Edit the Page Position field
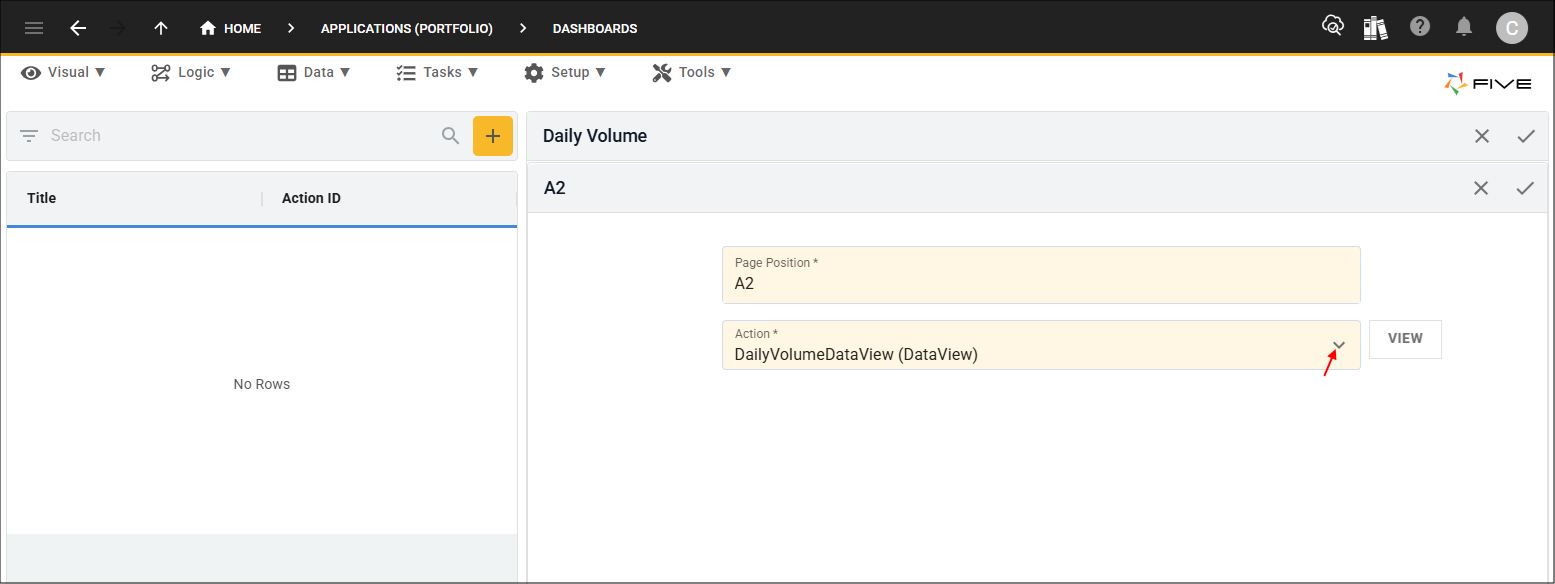Image resolution: width=1555 pixels, height=584 pixels. (1041, 275)
